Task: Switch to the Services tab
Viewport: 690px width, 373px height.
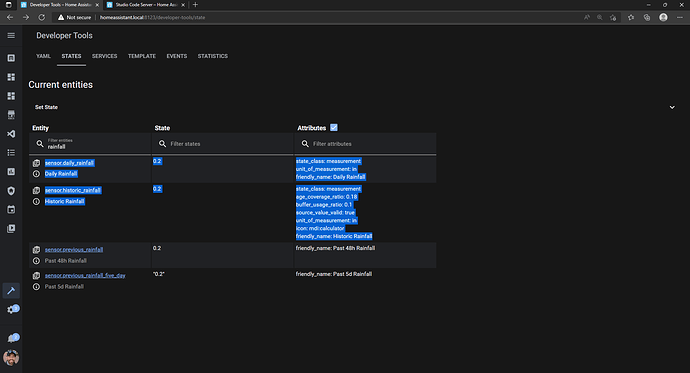Action: pos(104,56)
